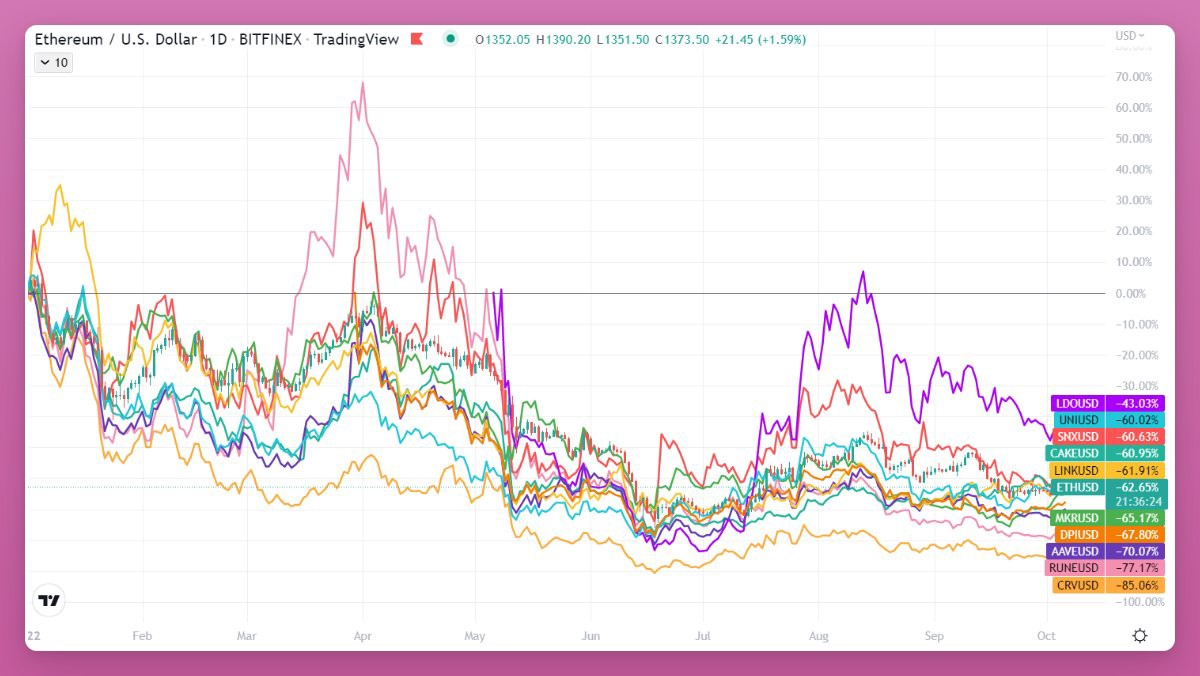The image size is (1200, 676).
Task: Click the DPIUSD orange label
Action: 1076,535
